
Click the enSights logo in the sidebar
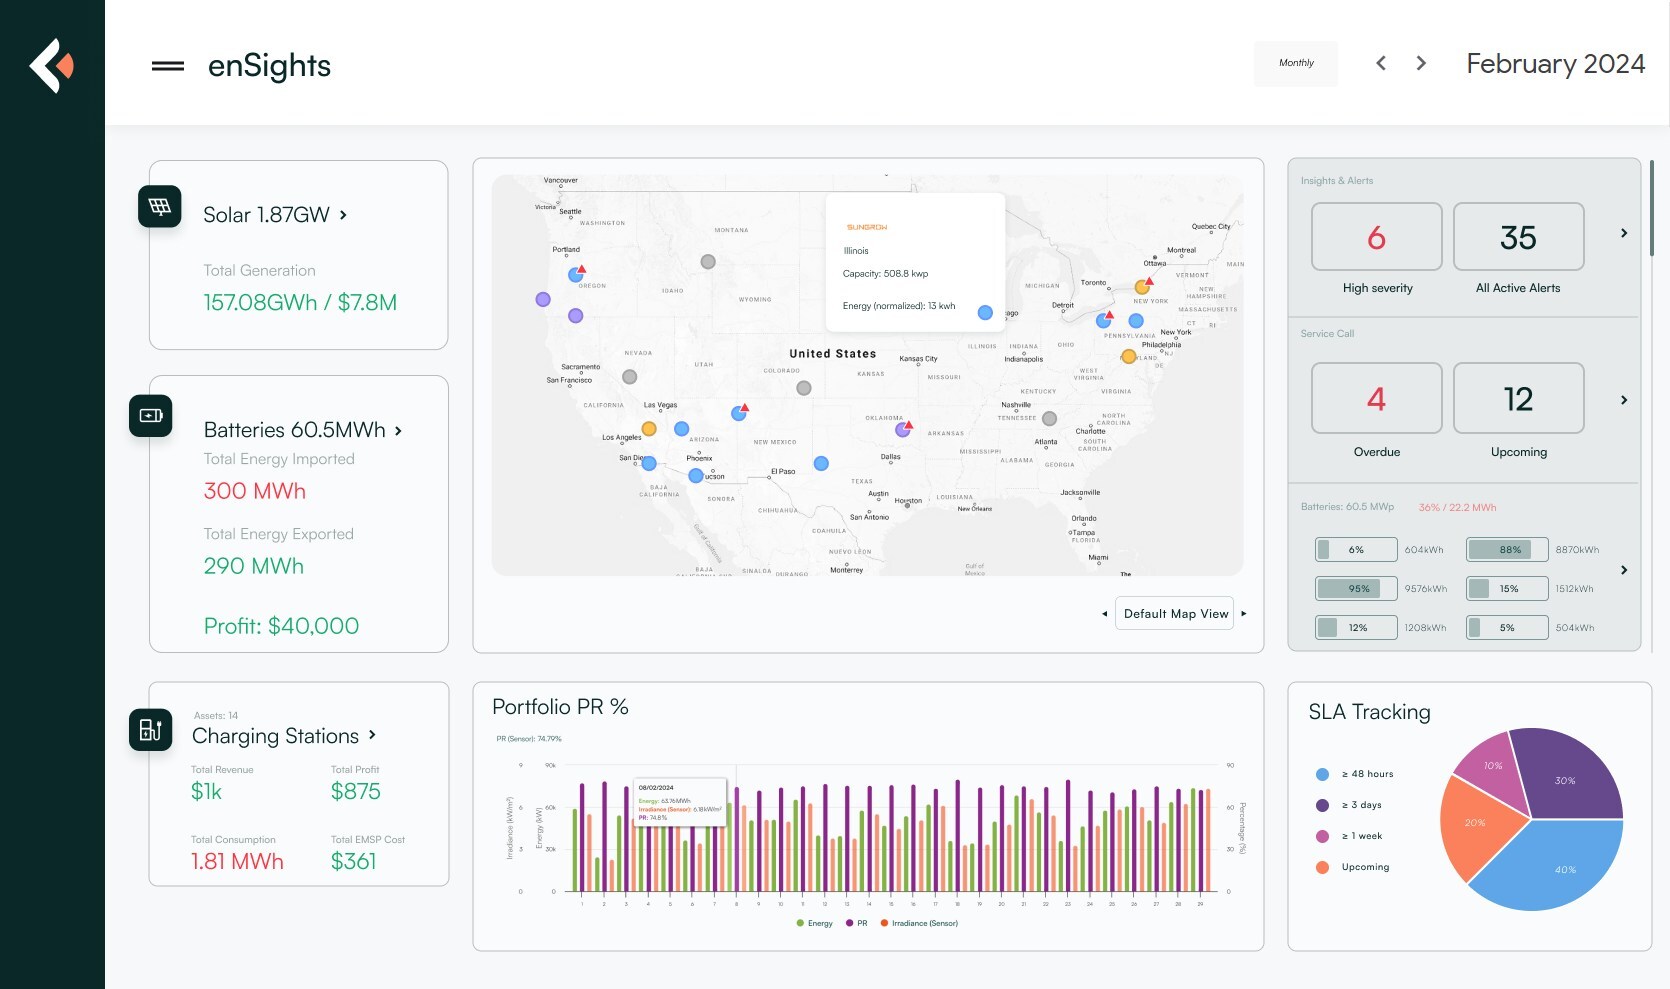click(x=52, y=66)
